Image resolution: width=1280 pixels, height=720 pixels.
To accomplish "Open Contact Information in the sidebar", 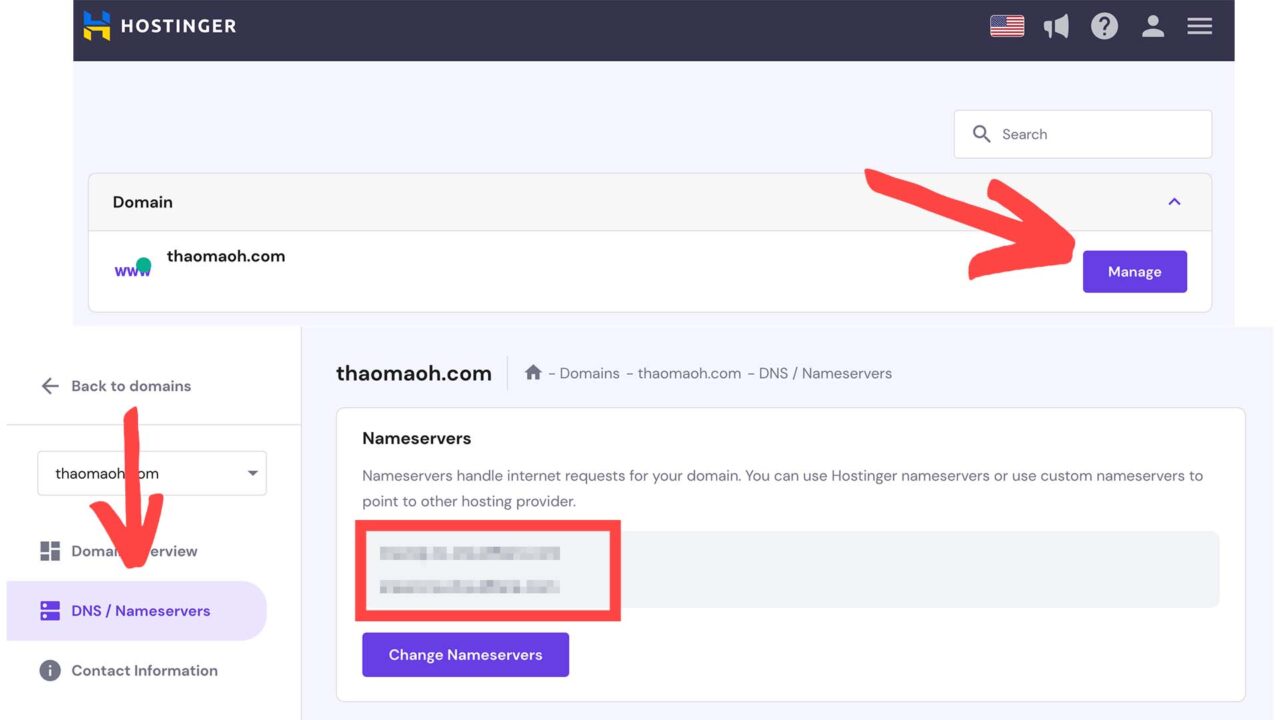I will (x=144, y=670).
